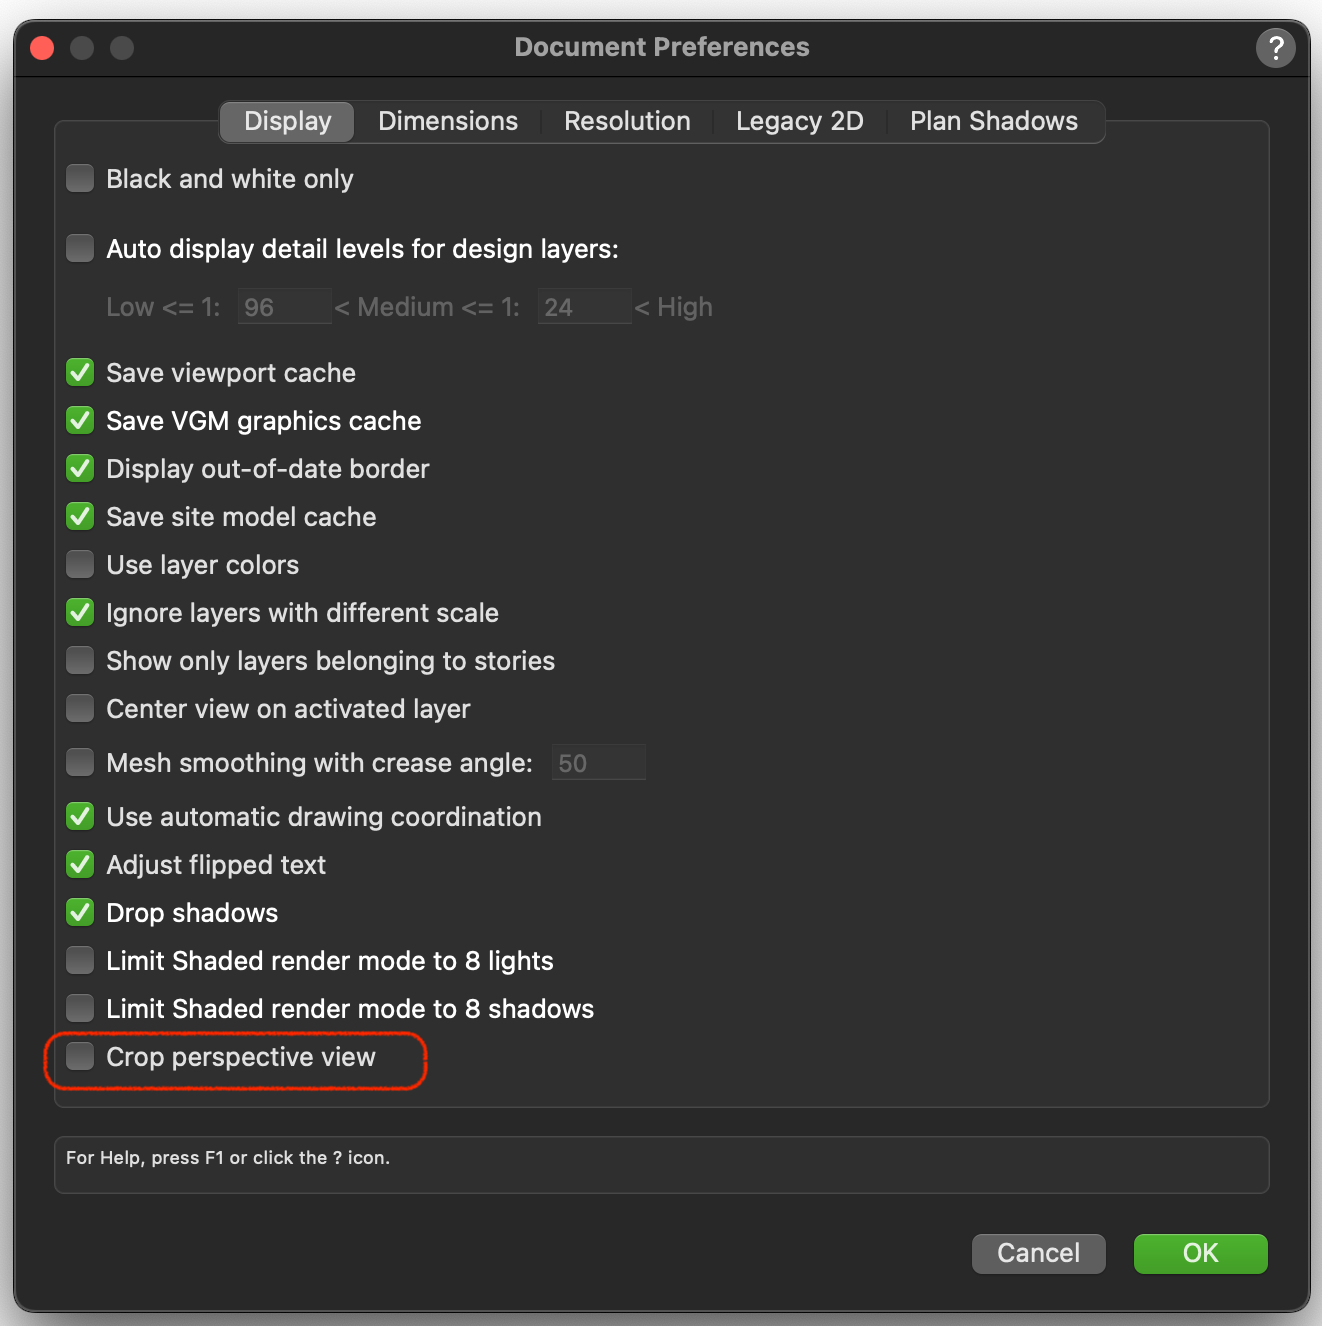
Task: Check Show only layers belonging to stories
Action: click(80, 661)
